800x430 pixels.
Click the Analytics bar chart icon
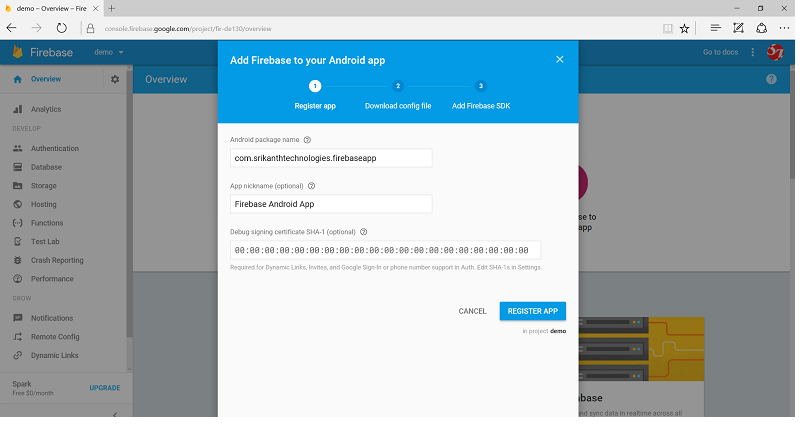tap(18, 109)
